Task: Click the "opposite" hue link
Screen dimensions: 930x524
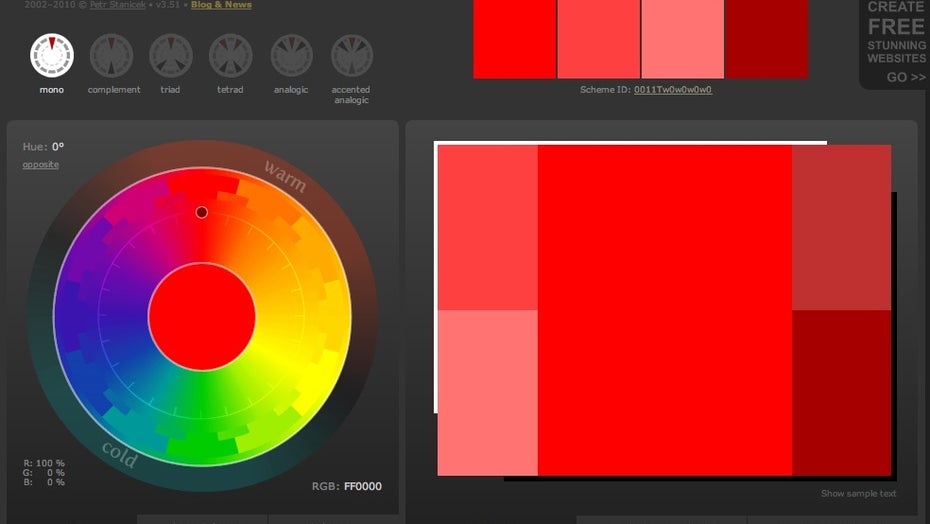Action: tap(41, 165)
